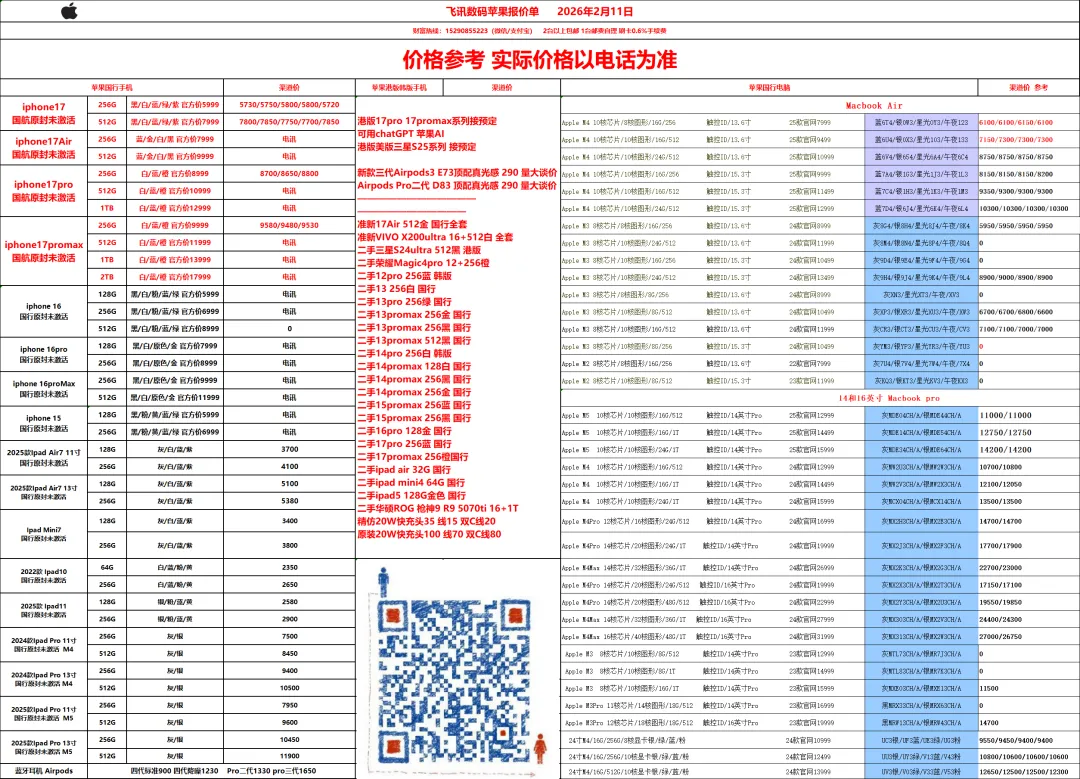
Task: Select the '2024款Ipad Pro 11寸' M4 cell
Action: (43, 645)
